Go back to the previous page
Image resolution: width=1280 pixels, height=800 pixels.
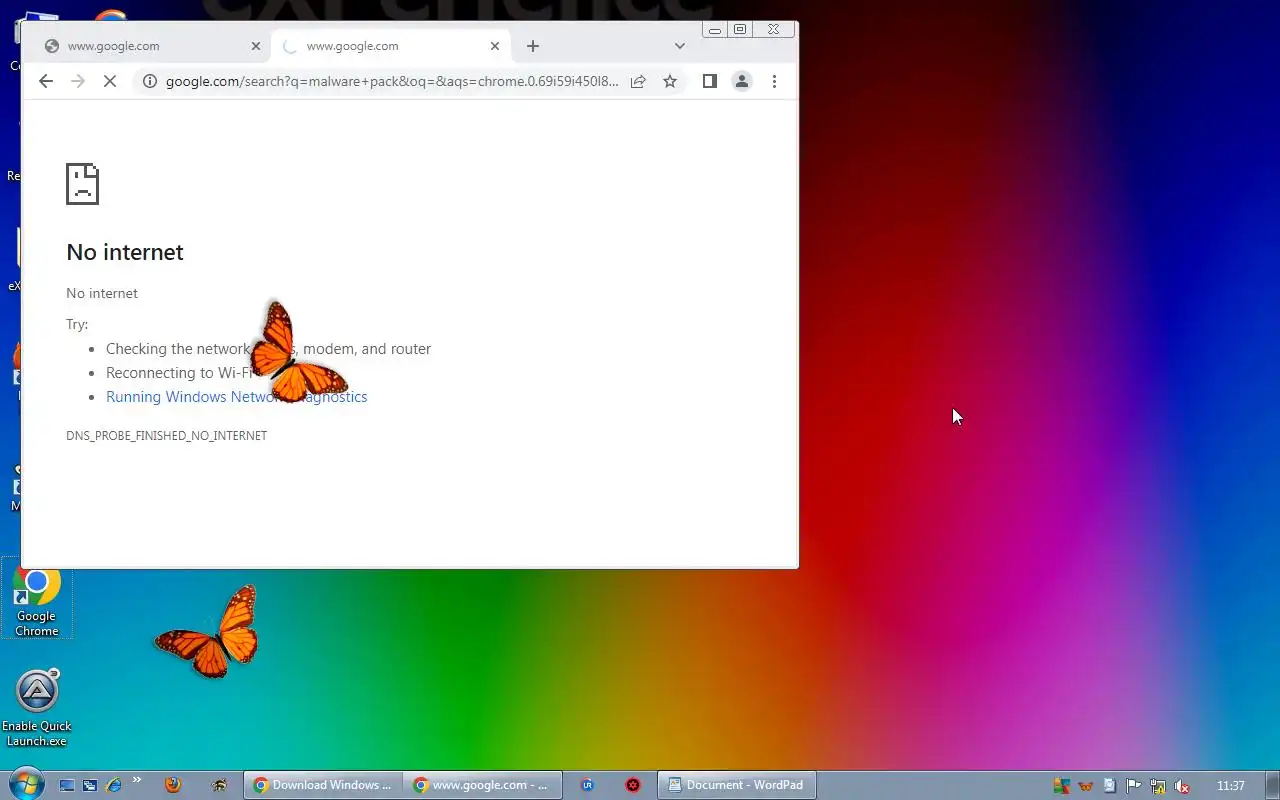[x=46, y=82]
